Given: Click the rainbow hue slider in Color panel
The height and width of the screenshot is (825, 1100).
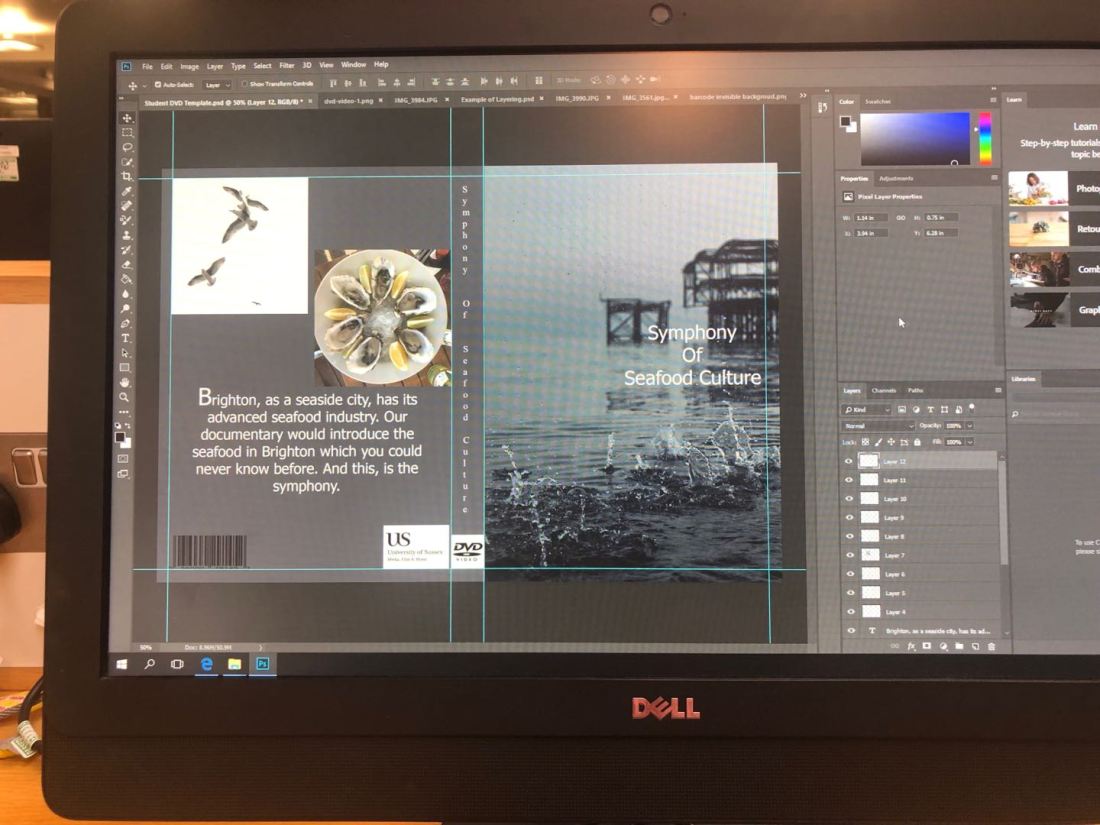Looking at the screenshot, I should tap(985, 138).
